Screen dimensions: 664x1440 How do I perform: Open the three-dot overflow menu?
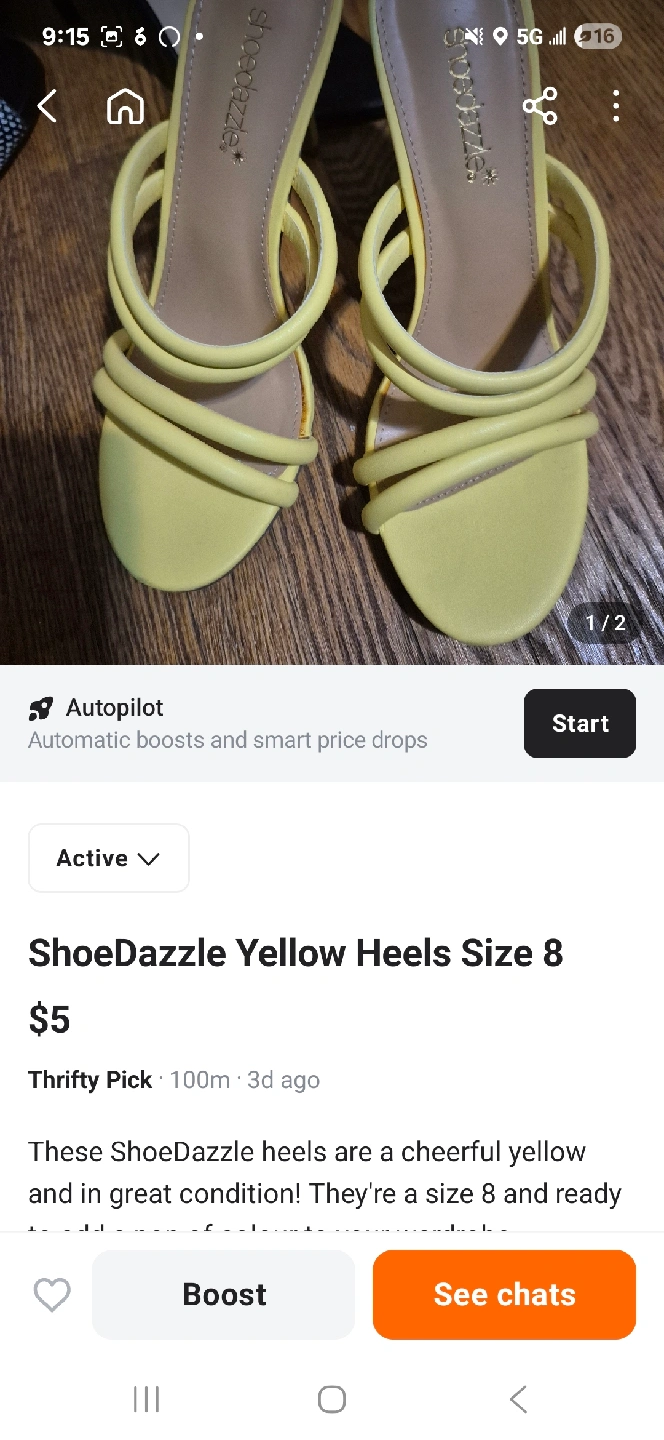point(616,106)
